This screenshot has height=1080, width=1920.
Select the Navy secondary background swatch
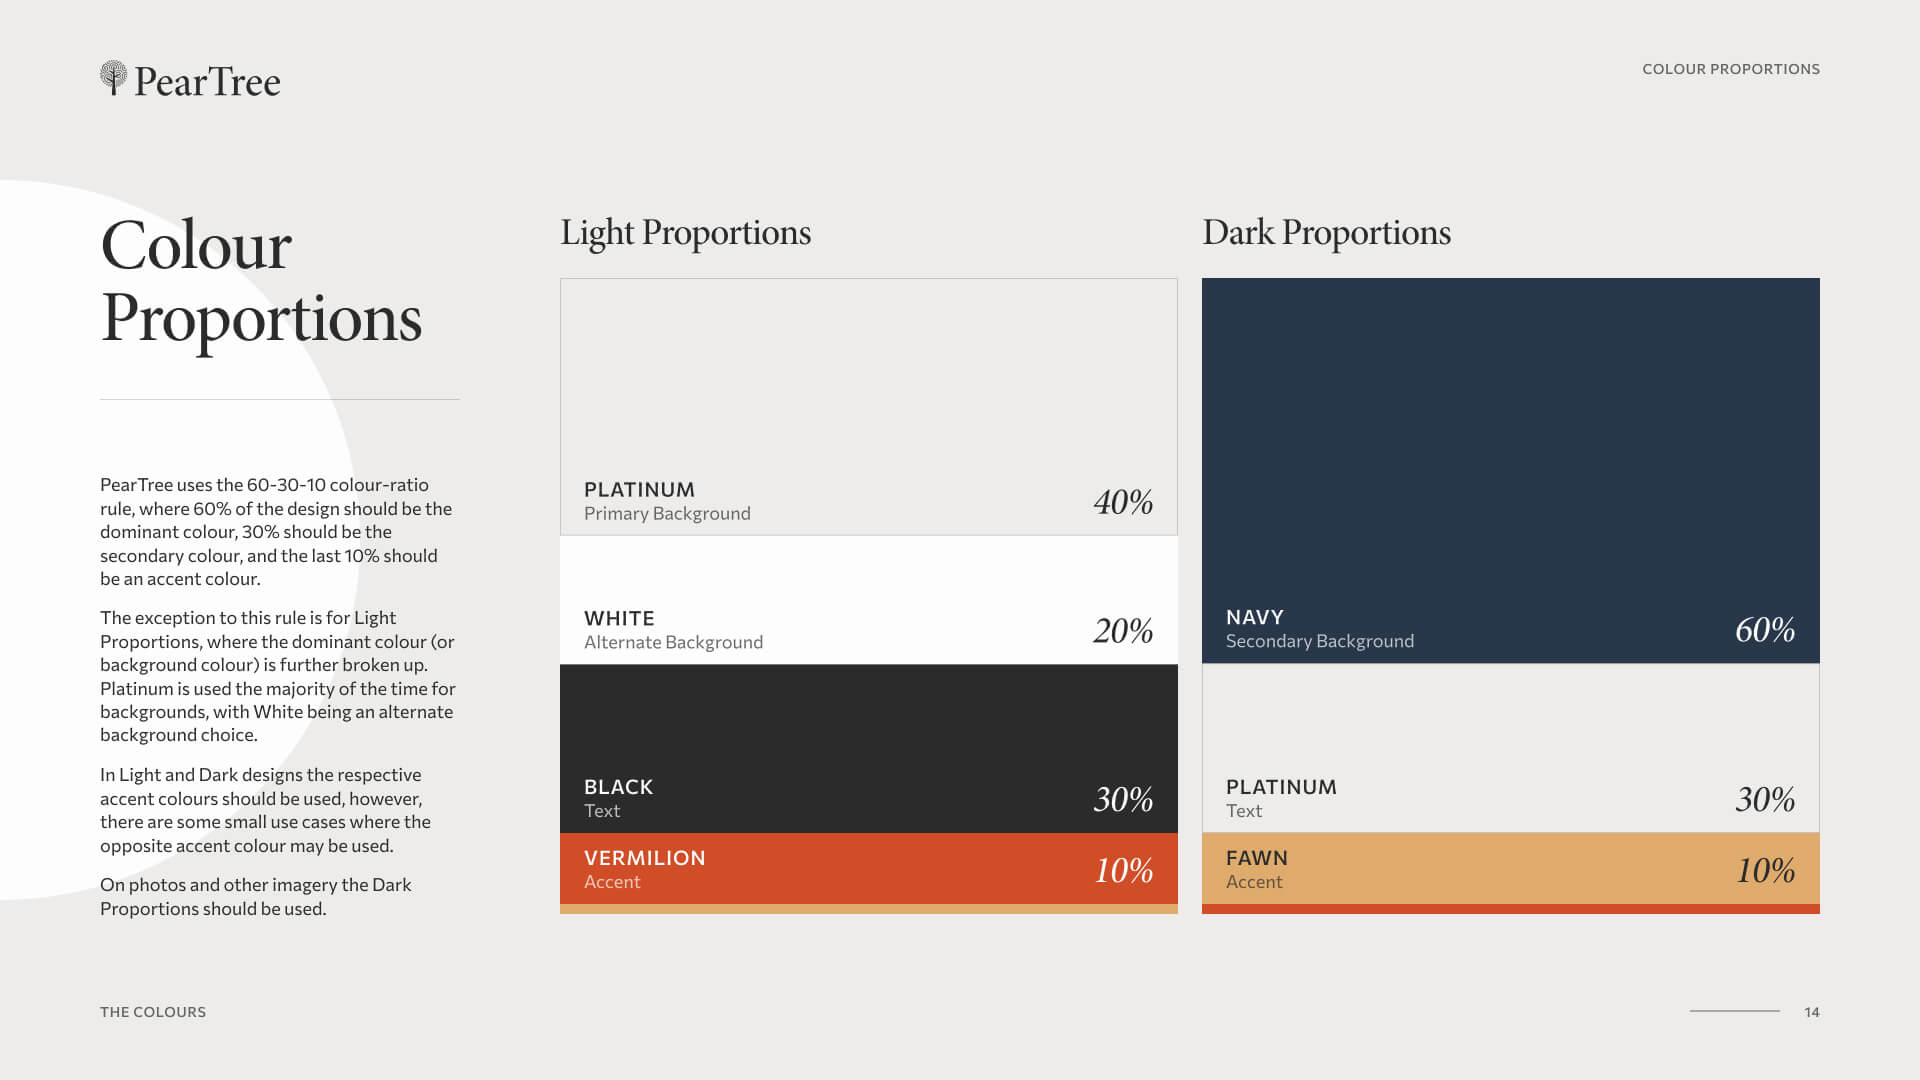[x=1511, y=470]
